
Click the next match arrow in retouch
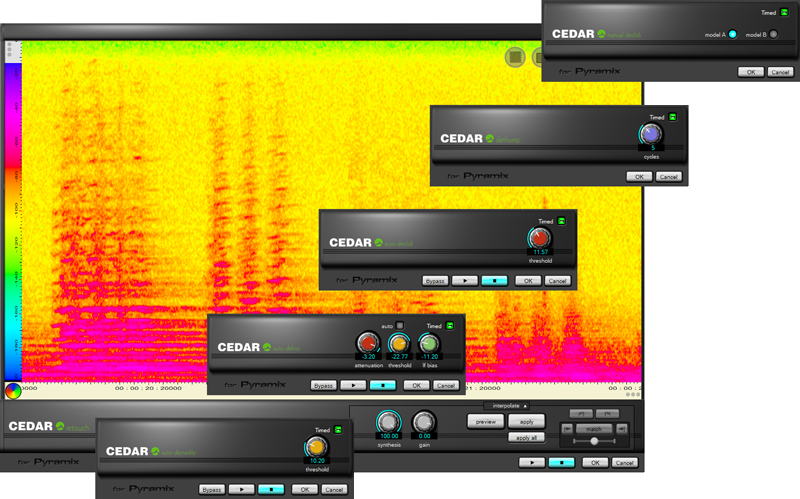pos(621,429)
